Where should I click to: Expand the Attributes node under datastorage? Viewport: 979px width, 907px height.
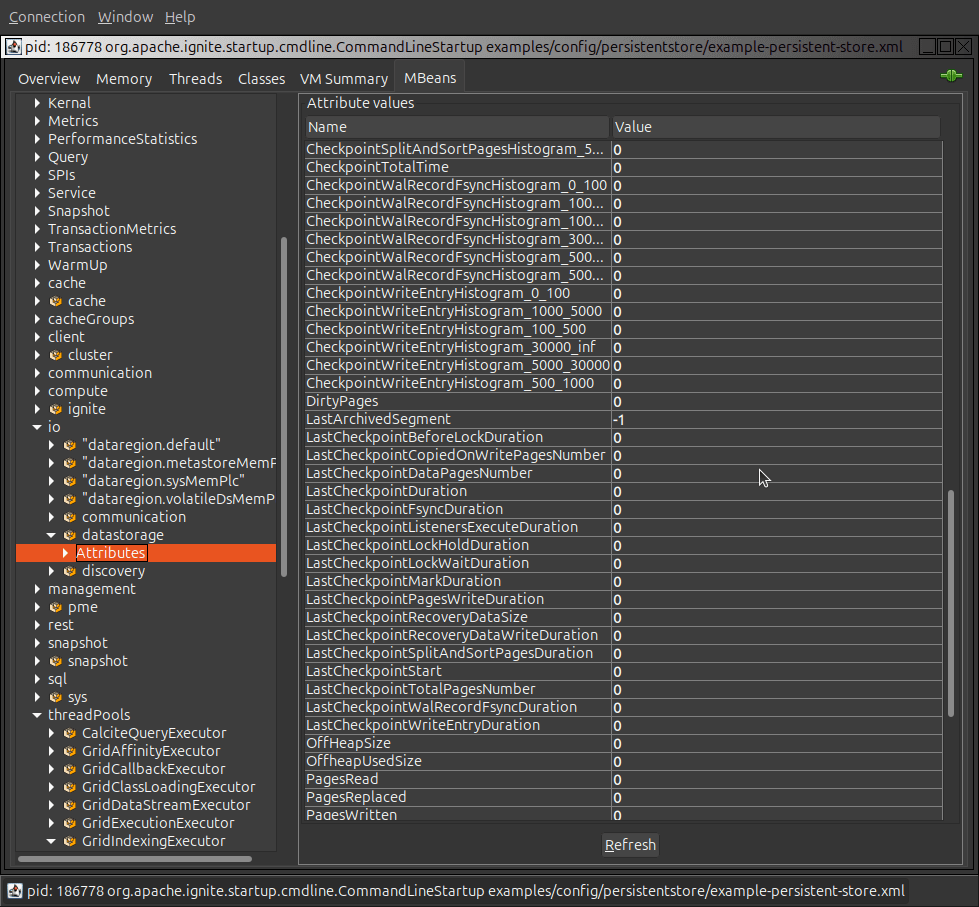(65, 553)
